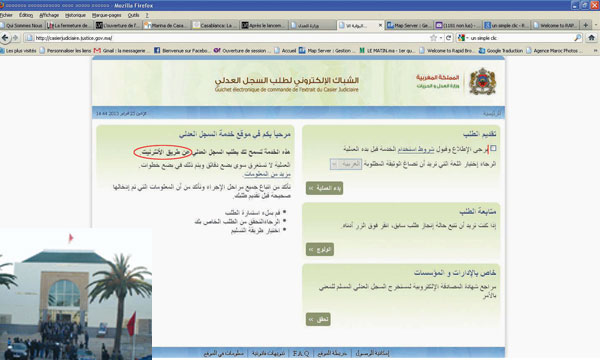
Task: Open the legal notices footer link
Action: [x=268, y=353]
